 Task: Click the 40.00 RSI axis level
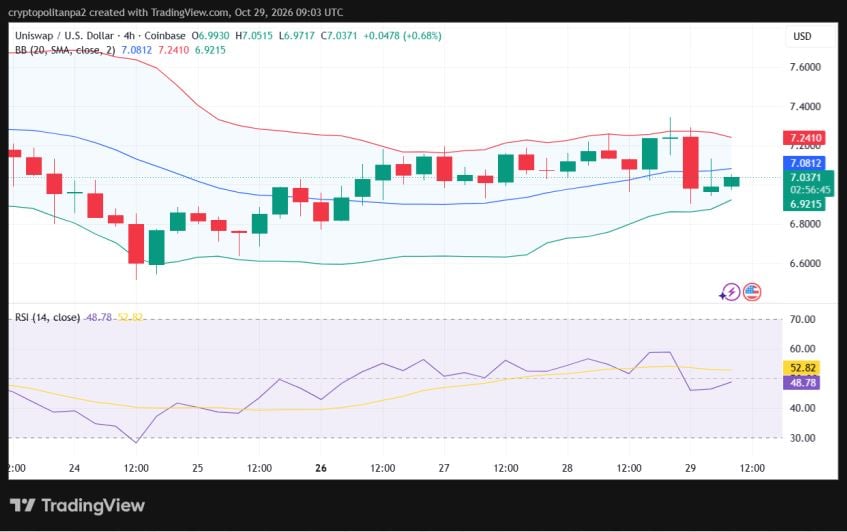click(802, 408)
